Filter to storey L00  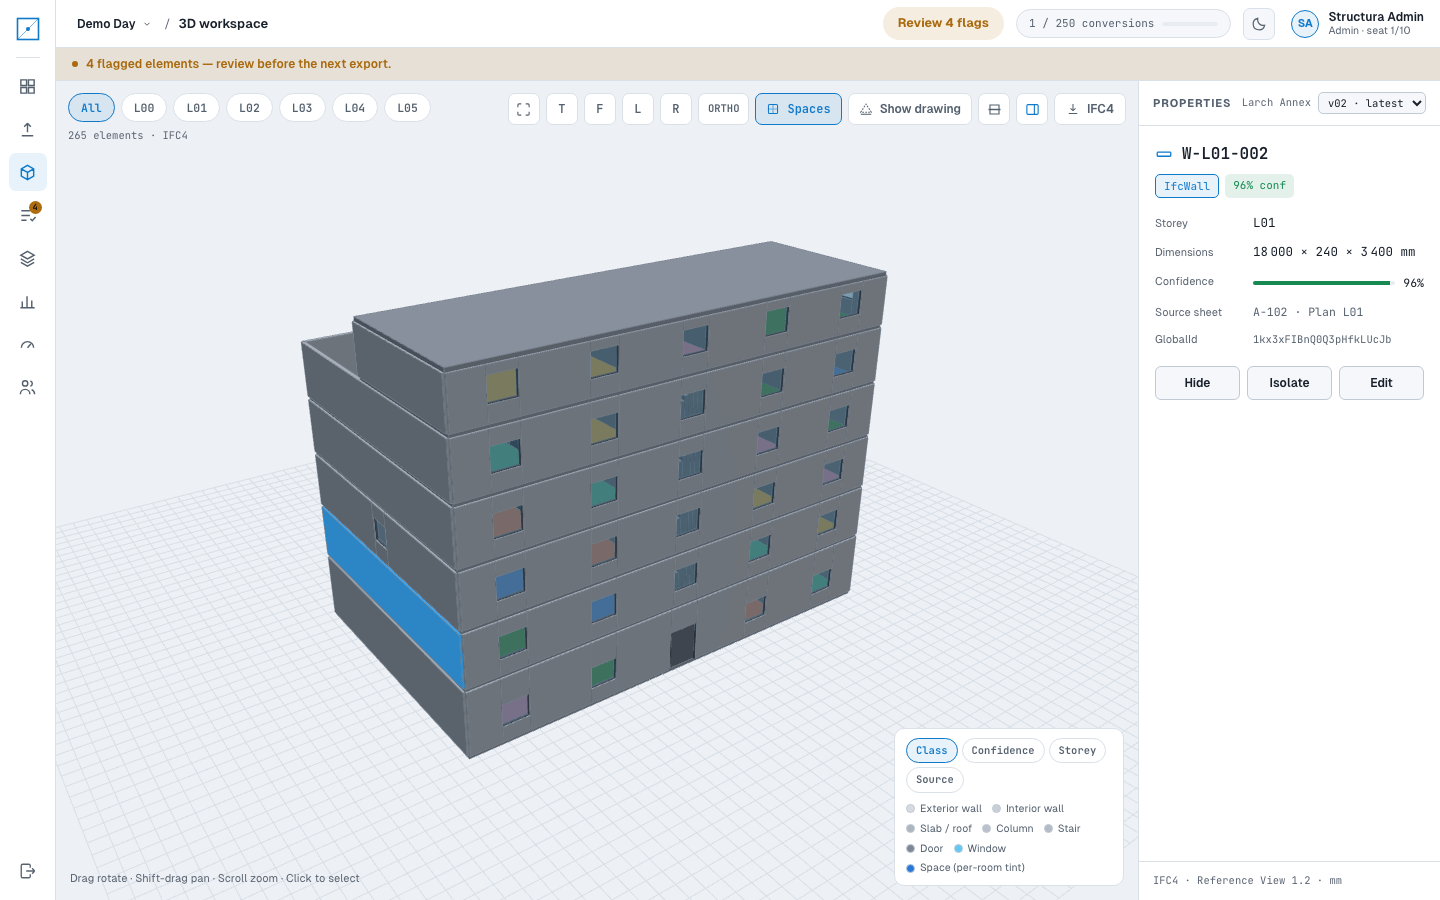click(144, 108)
